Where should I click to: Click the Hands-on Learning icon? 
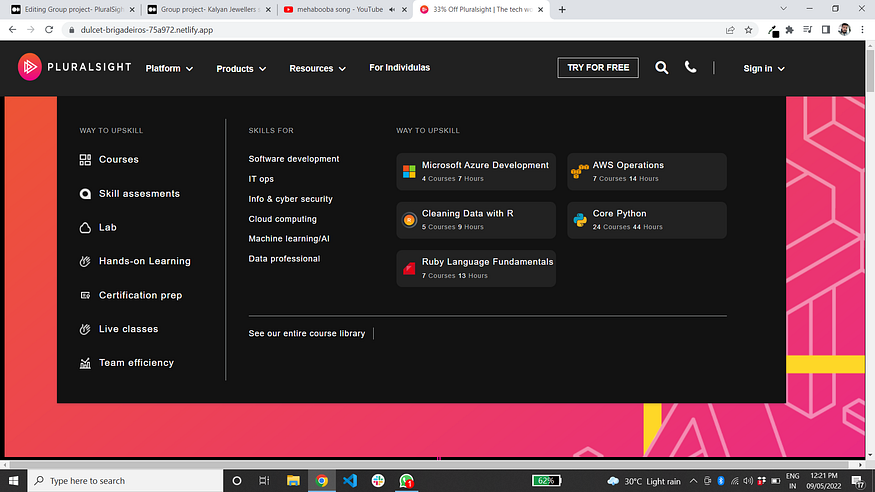(x=85, y=261)
